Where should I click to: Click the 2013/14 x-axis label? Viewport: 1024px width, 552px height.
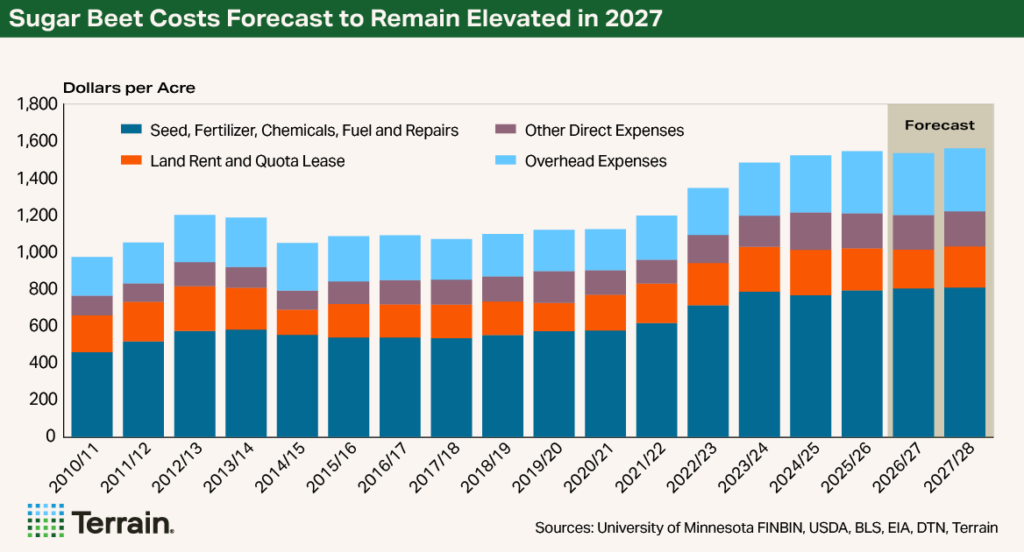coord(229,467)
